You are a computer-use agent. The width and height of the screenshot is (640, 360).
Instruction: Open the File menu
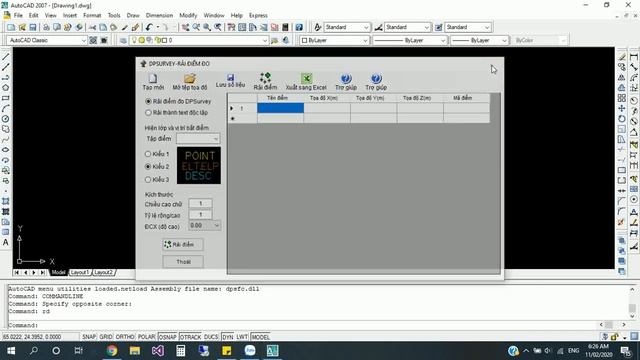18,16
